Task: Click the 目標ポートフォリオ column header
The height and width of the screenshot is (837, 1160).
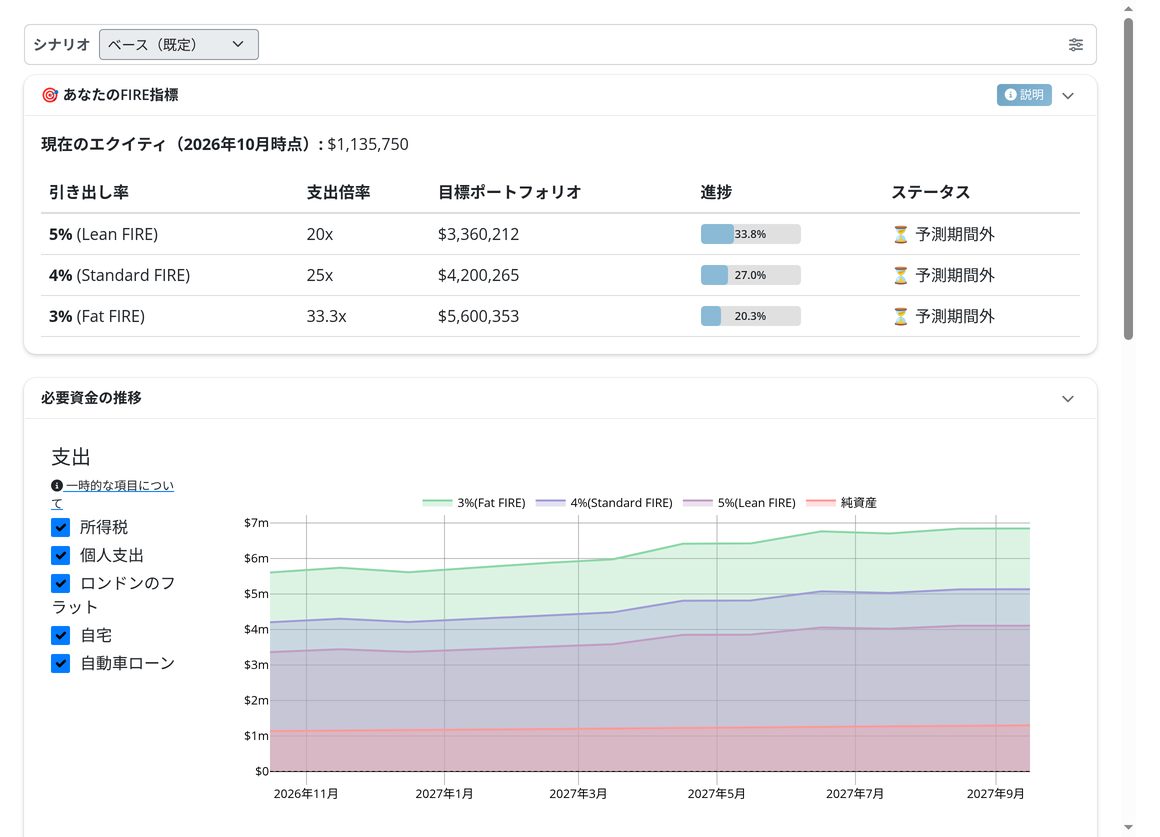Action: 510,192
